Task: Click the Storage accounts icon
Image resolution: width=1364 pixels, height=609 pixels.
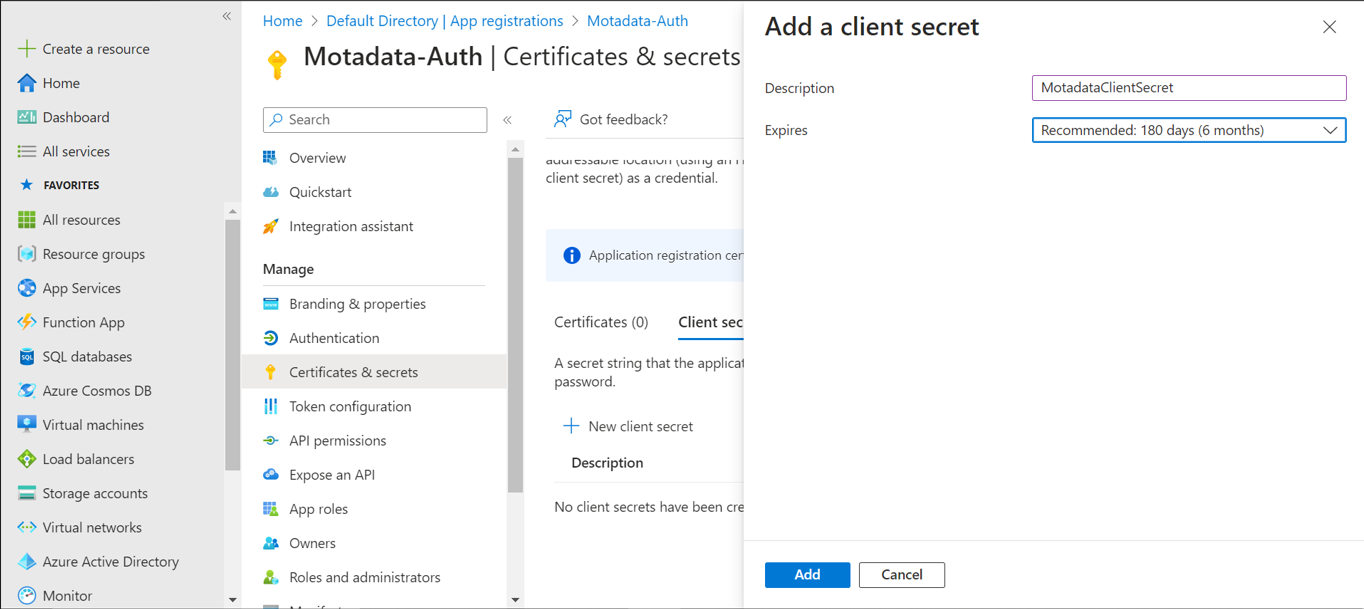Action: 27,493
